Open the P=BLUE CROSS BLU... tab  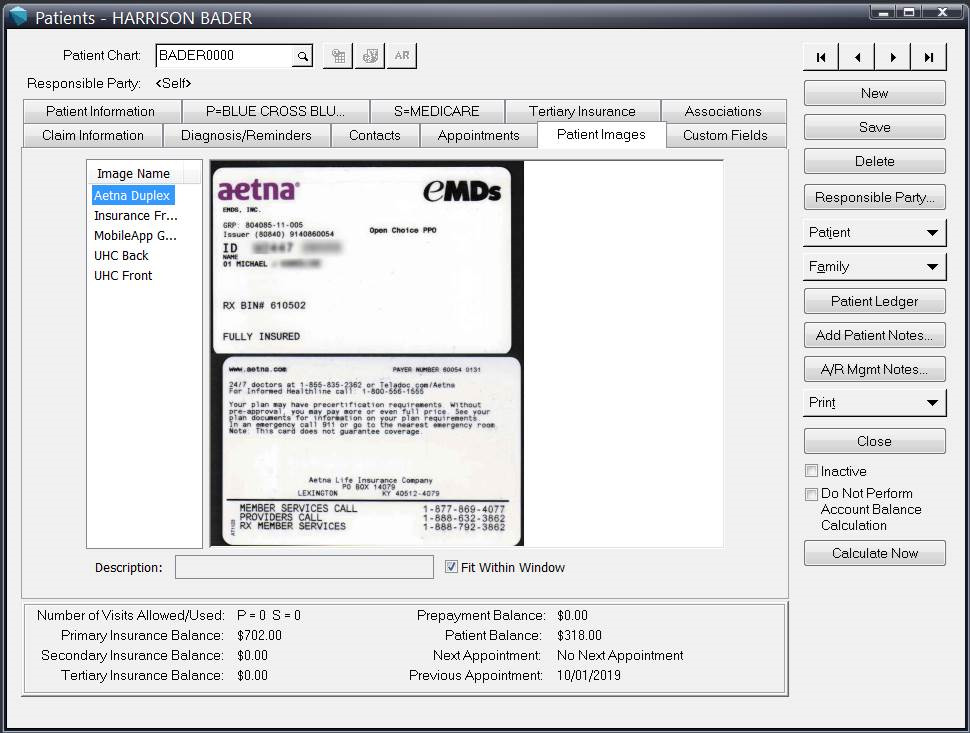[x=275, y=111]
